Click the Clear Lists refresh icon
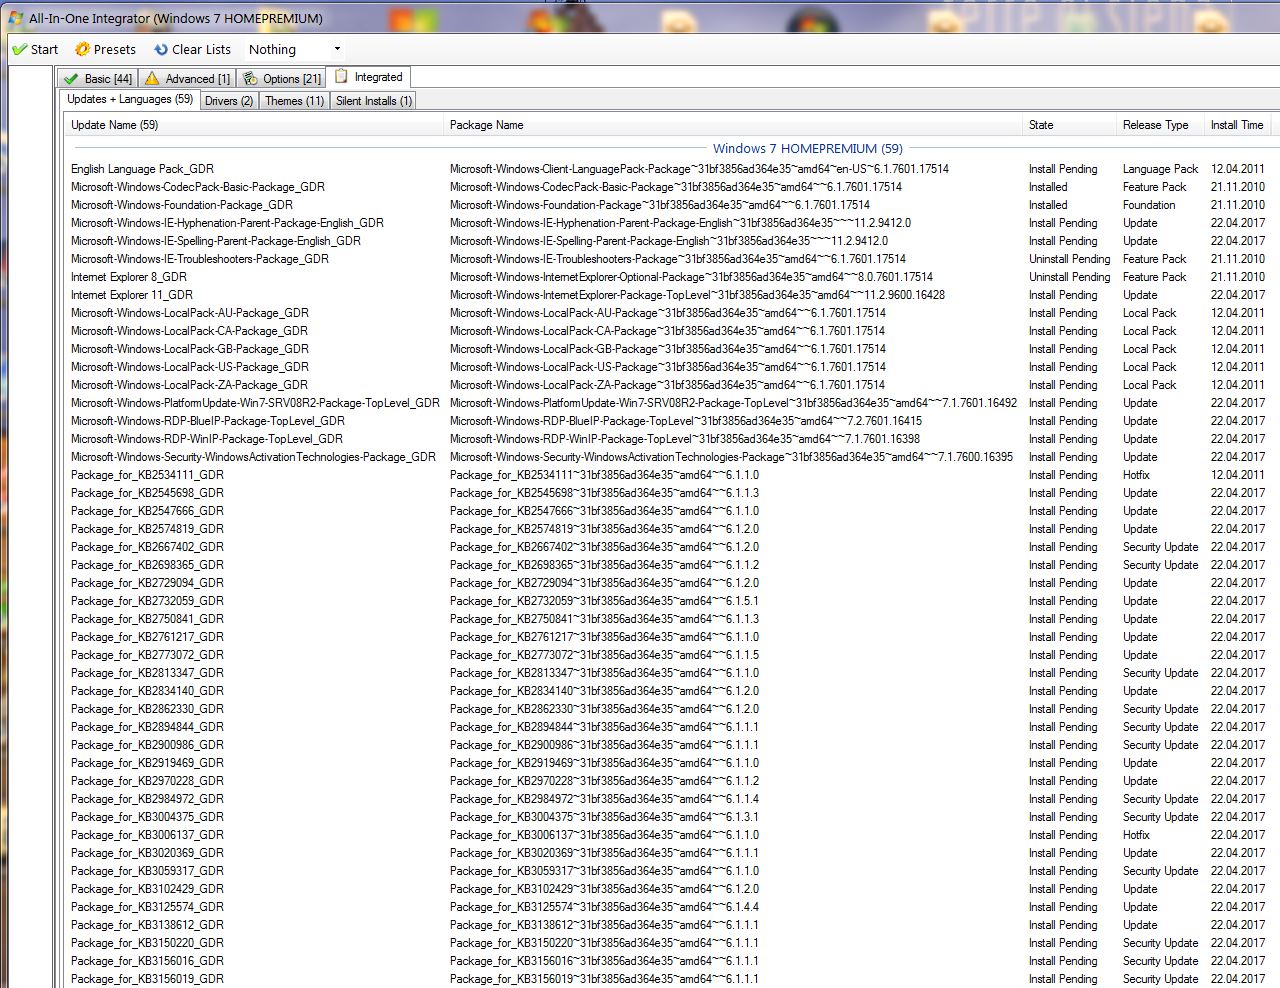The width and height of the screenshot is (1280, 988). click(x=161, y=49)
